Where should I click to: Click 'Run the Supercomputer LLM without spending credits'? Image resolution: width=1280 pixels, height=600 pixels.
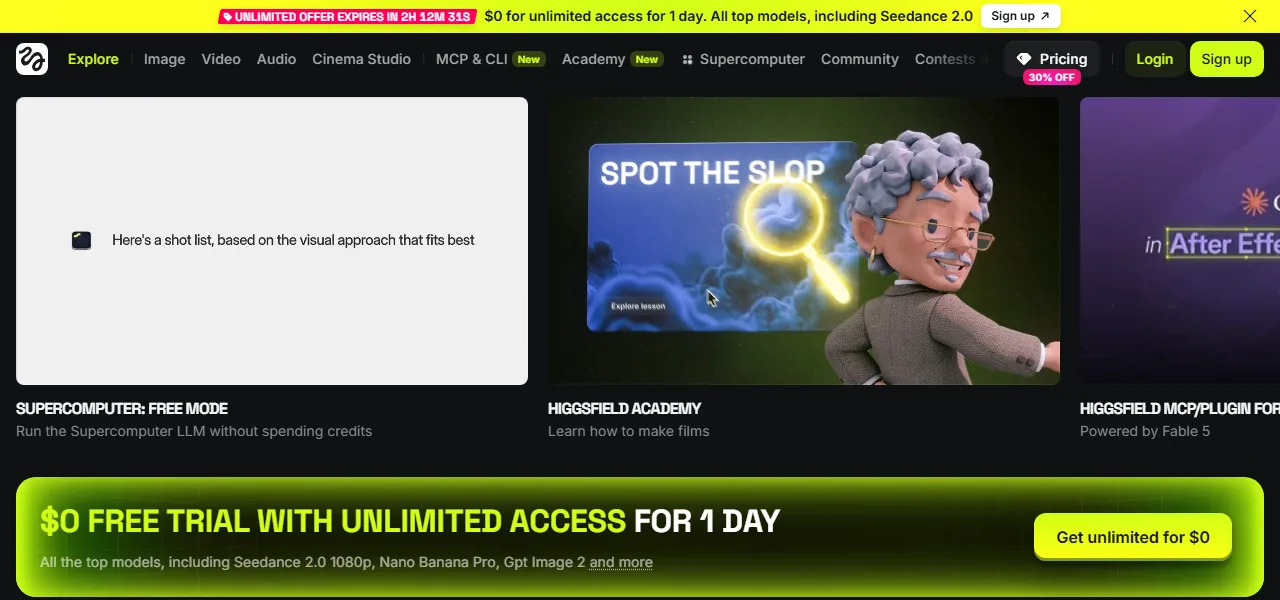194,431
